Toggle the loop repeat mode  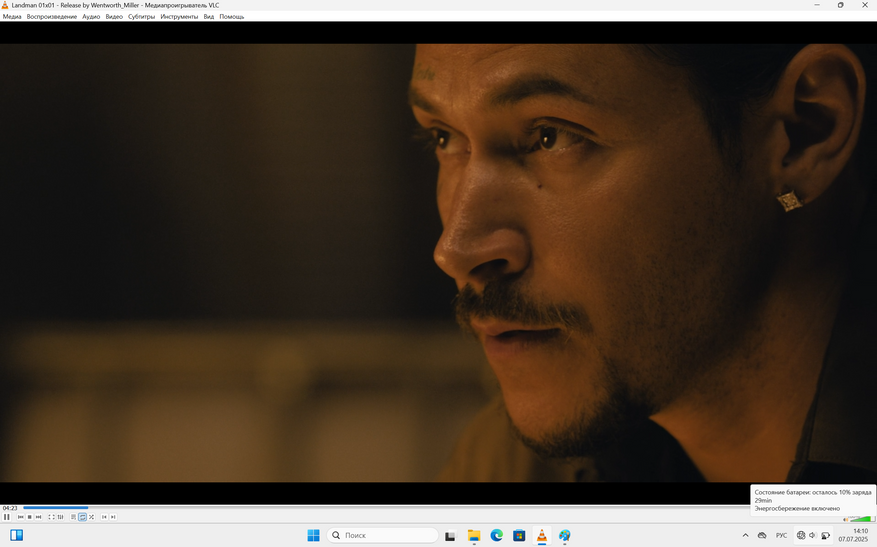[x=82, y=517]
